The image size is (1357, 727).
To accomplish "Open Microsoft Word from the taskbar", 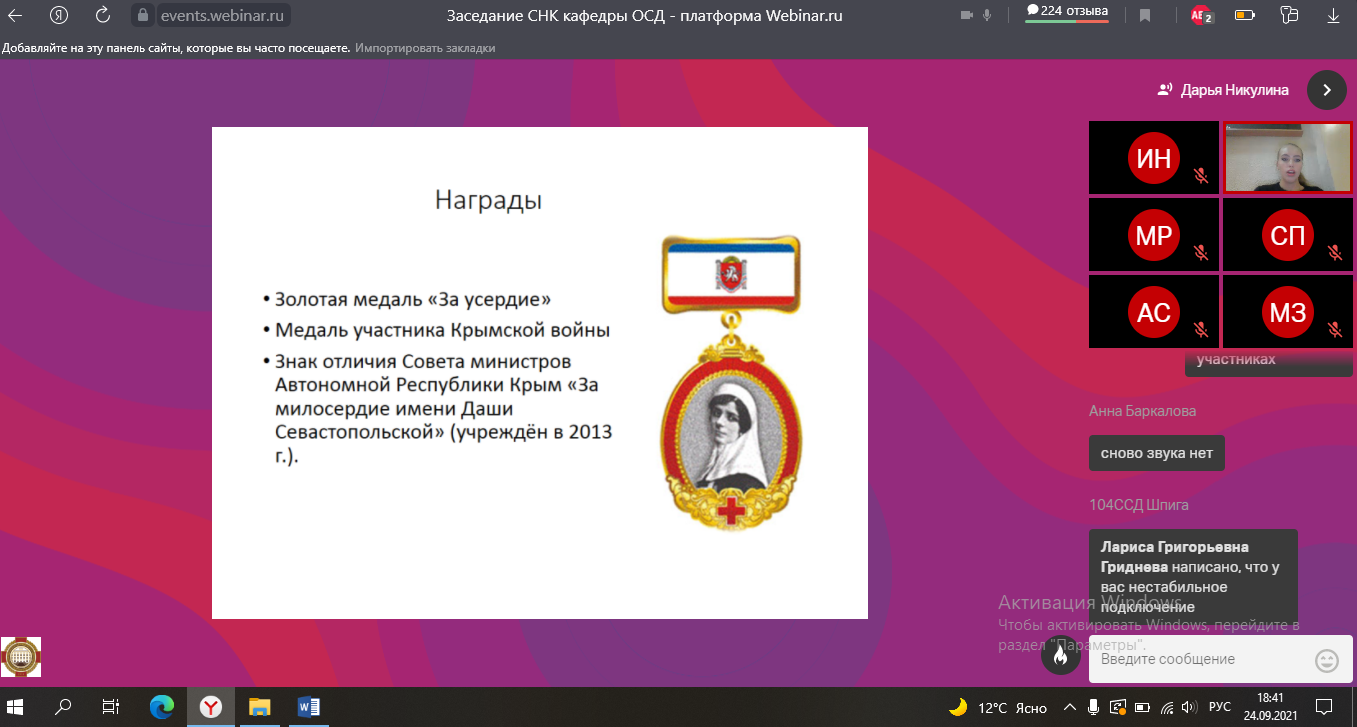I will point(309,707).
